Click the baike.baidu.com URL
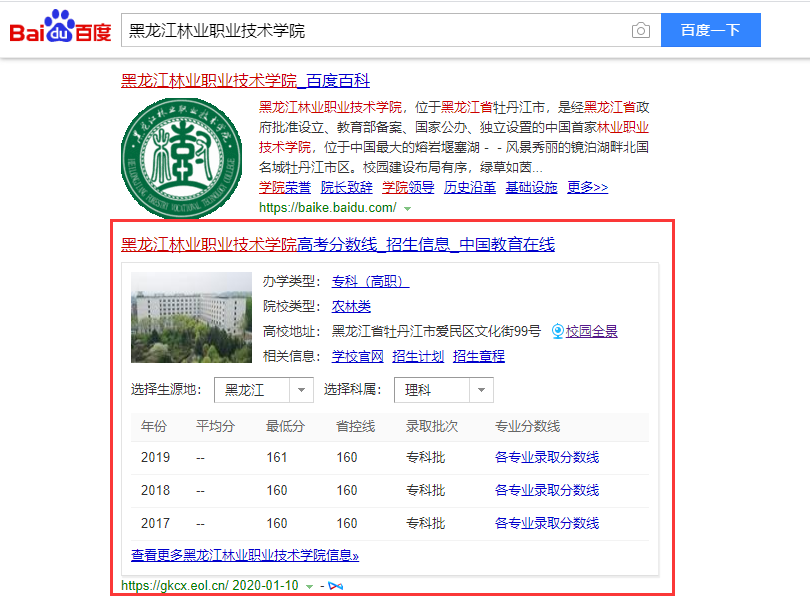The height and width of the screenshot is (605, 810). coord(328,208)
